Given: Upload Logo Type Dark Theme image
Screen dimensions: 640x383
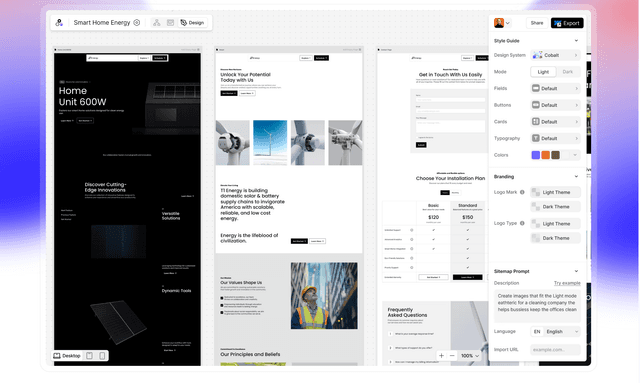Looking at the screenshot, I should pos(555,238).
